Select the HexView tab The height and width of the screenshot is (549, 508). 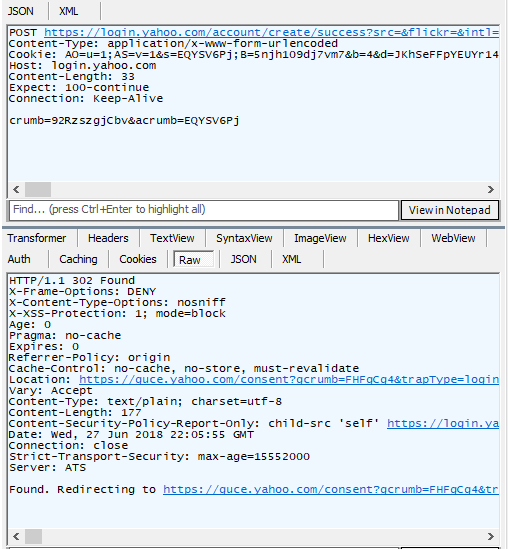388,238
